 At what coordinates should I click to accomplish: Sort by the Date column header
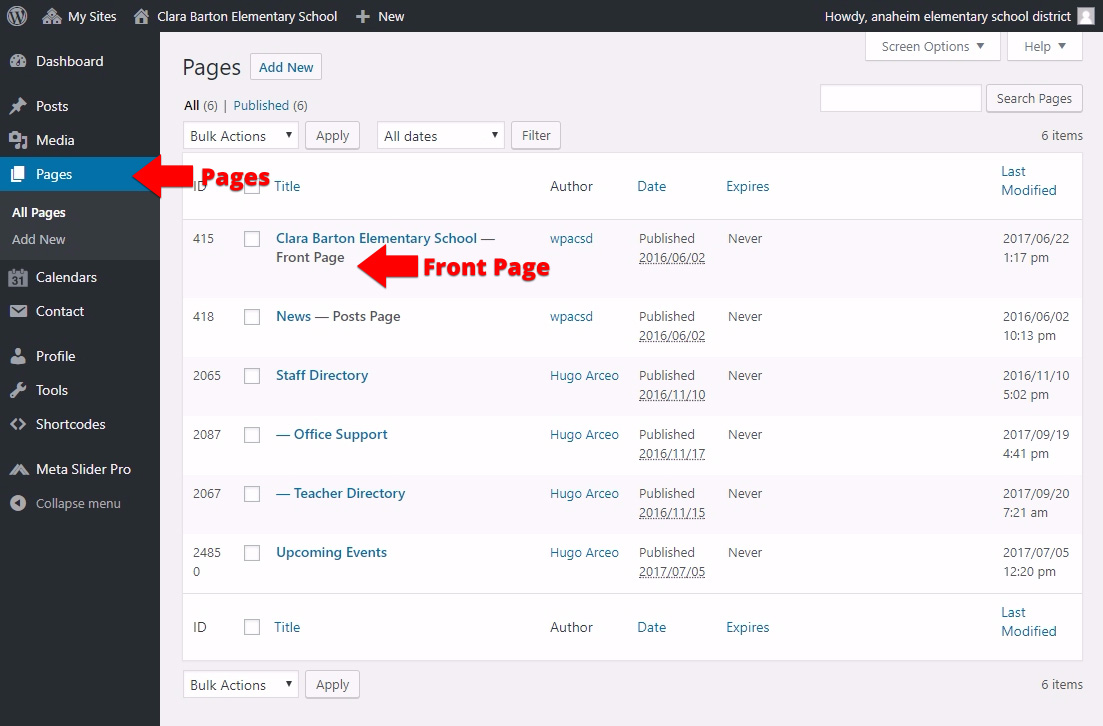click(x=651, y=186)
